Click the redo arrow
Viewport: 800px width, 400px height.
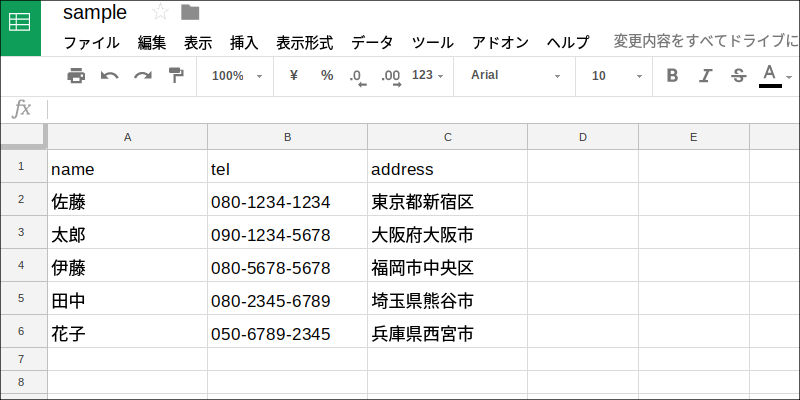point(143,76)
